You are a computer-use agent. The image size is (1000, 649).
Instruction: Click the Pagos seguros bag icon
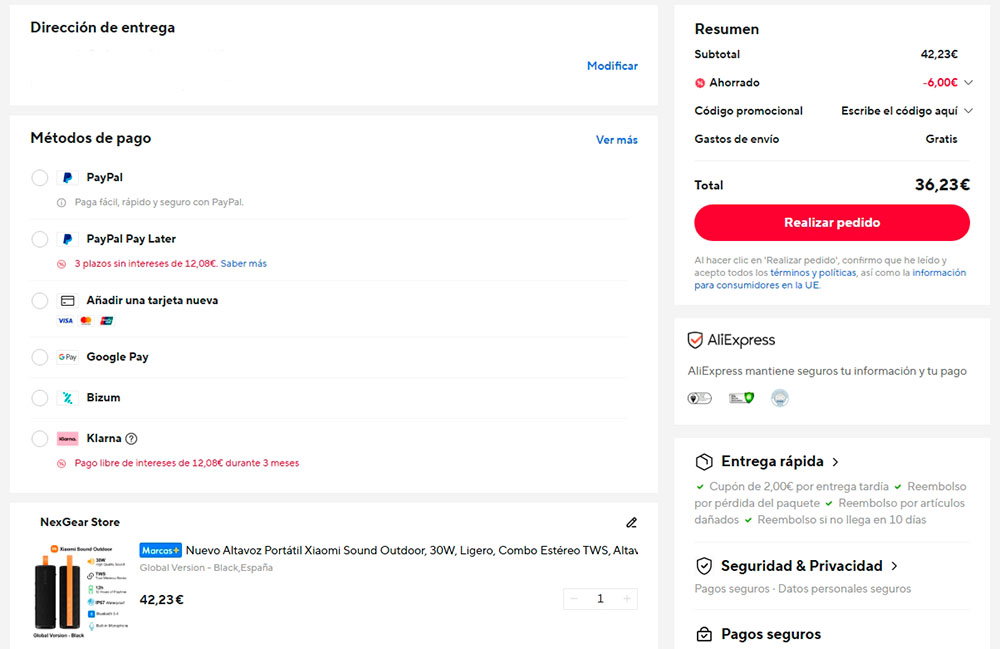pos(704,634)
